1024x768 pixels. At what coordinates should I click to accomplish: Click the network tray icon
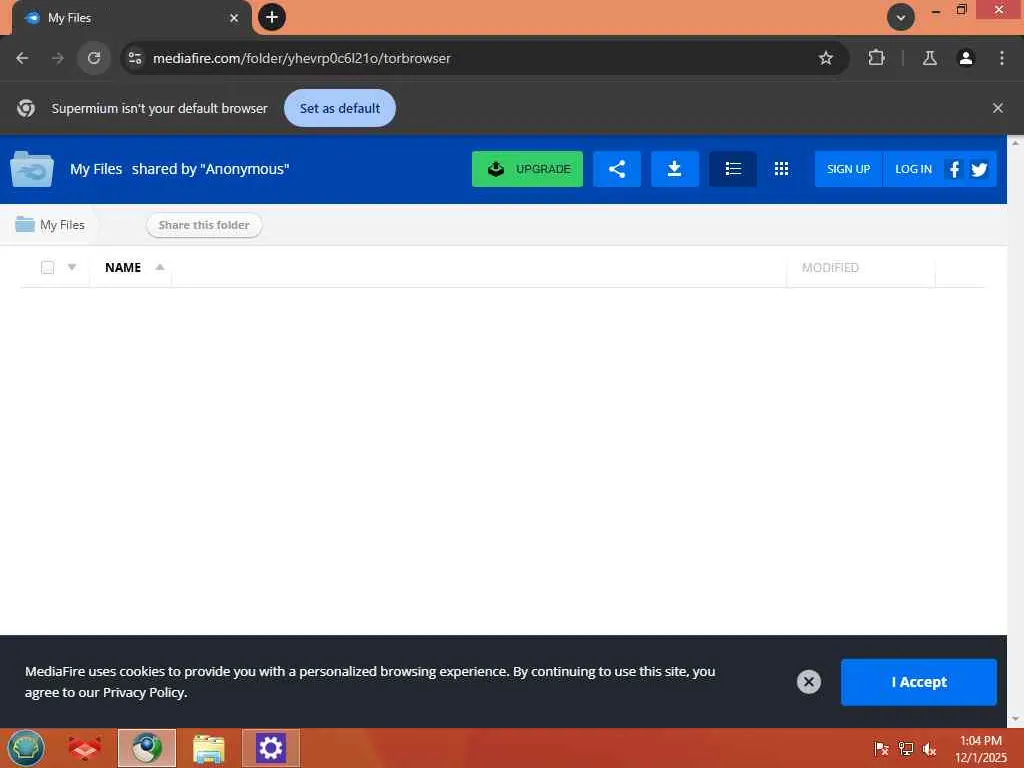click(905, 748)
